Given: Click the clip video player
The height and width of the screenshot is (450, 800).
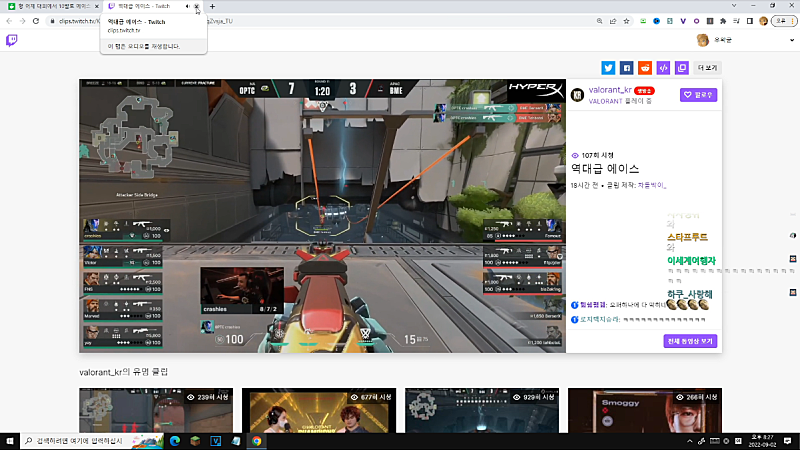Looking at the screenshot, I should (x=322, y=216).
